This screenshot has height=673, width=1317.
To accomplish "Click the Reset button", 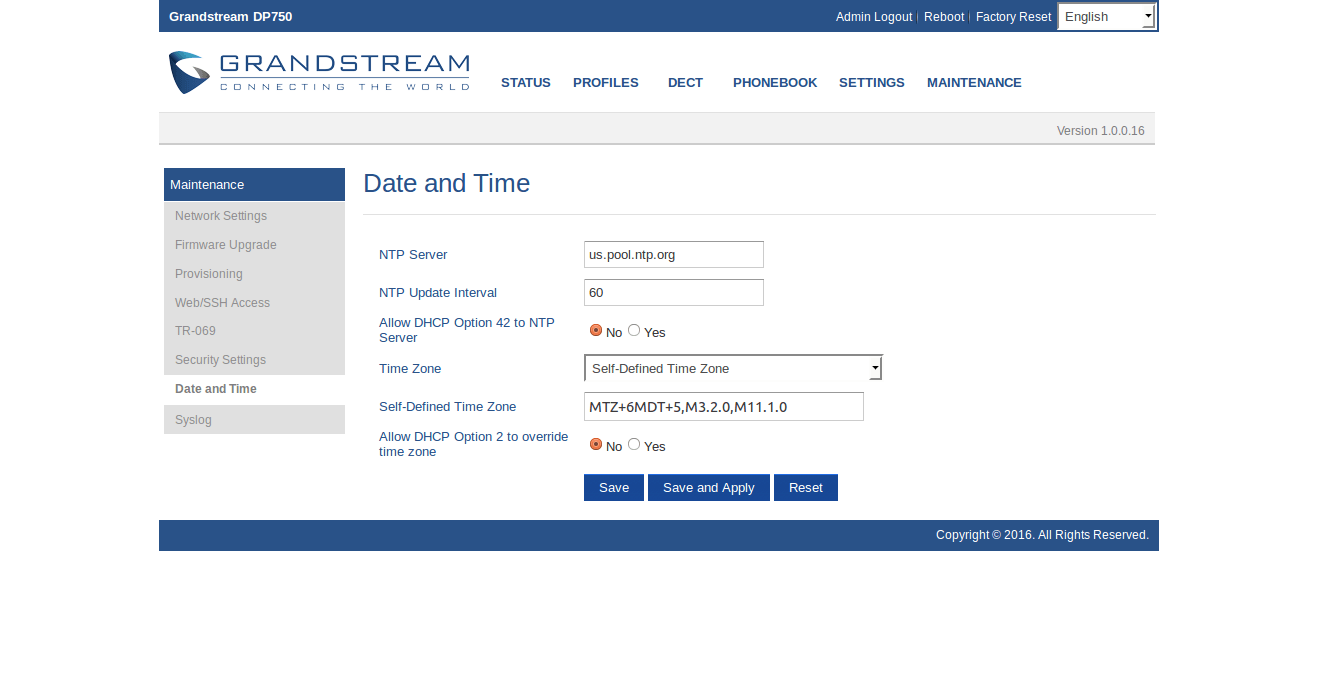I will click(805, 488).
